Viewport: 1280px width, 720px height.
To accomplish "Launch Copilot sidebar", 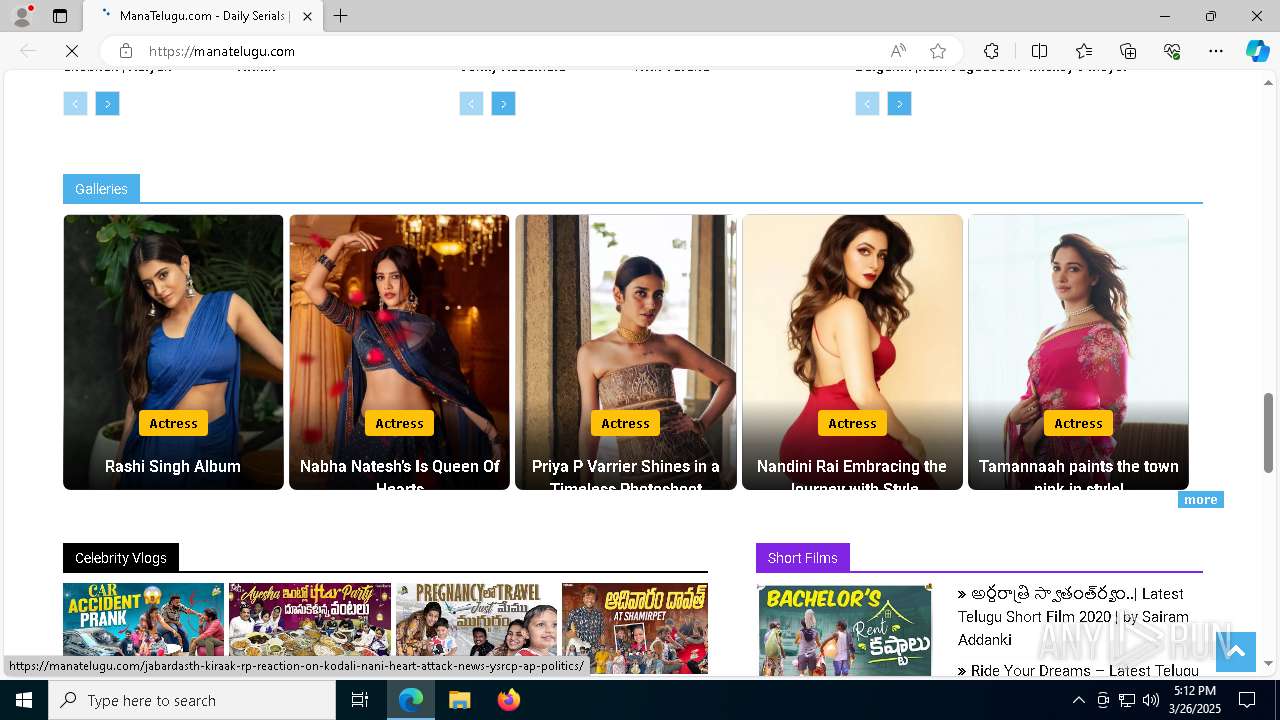I will click(x=1257, y=51).
